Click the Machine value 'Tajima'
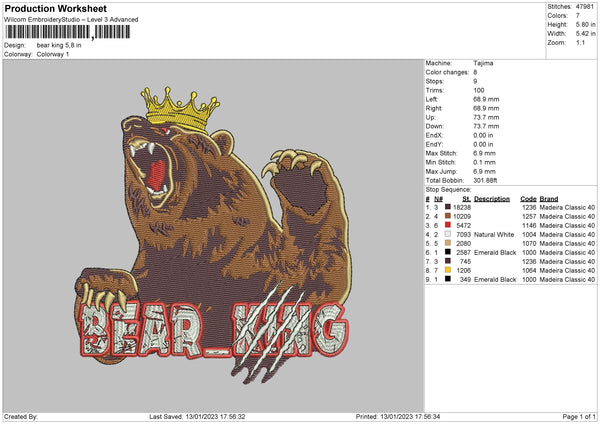This screenshot has width=600, height=424. click(483, 63)
